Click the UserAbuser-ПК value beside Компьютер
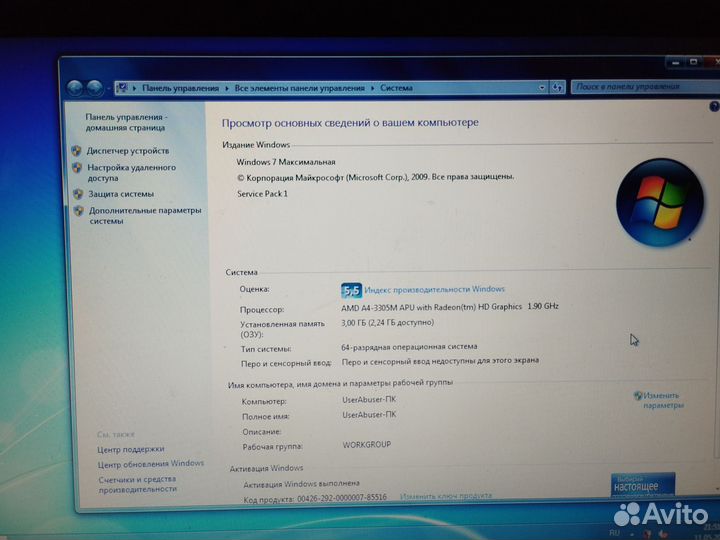The image size is (720, 540). pyautogui.click(x=369, y=399)
